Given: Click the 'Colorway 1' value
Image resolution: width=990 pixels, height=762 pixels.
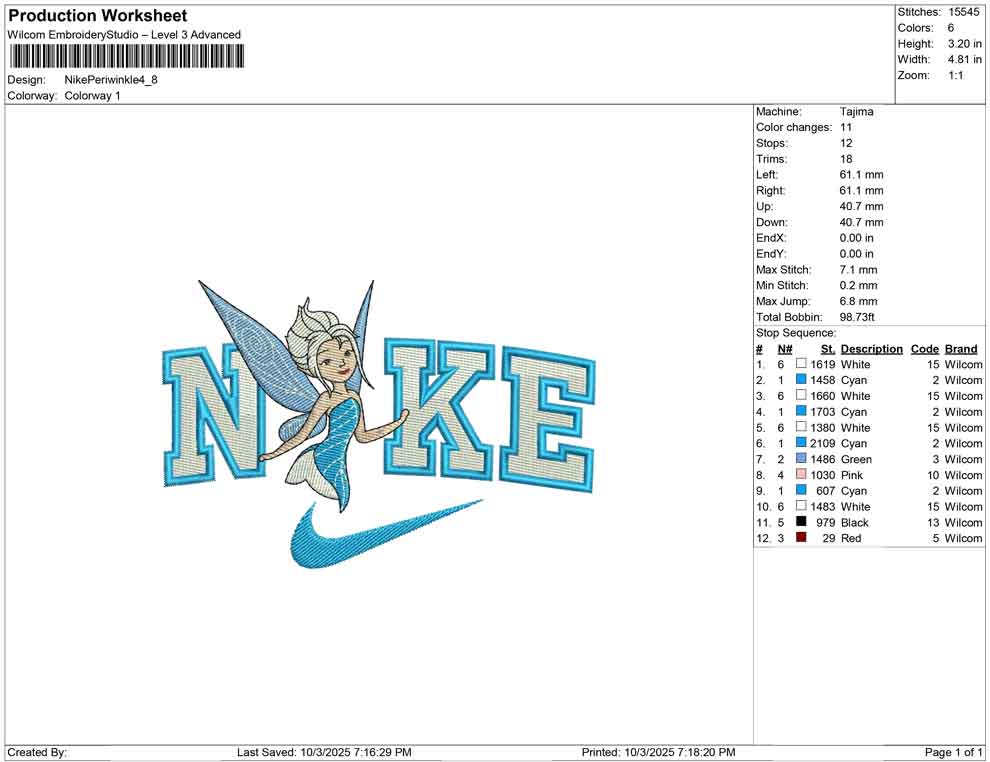Looking at the screenshot, I should click(92, 95).
